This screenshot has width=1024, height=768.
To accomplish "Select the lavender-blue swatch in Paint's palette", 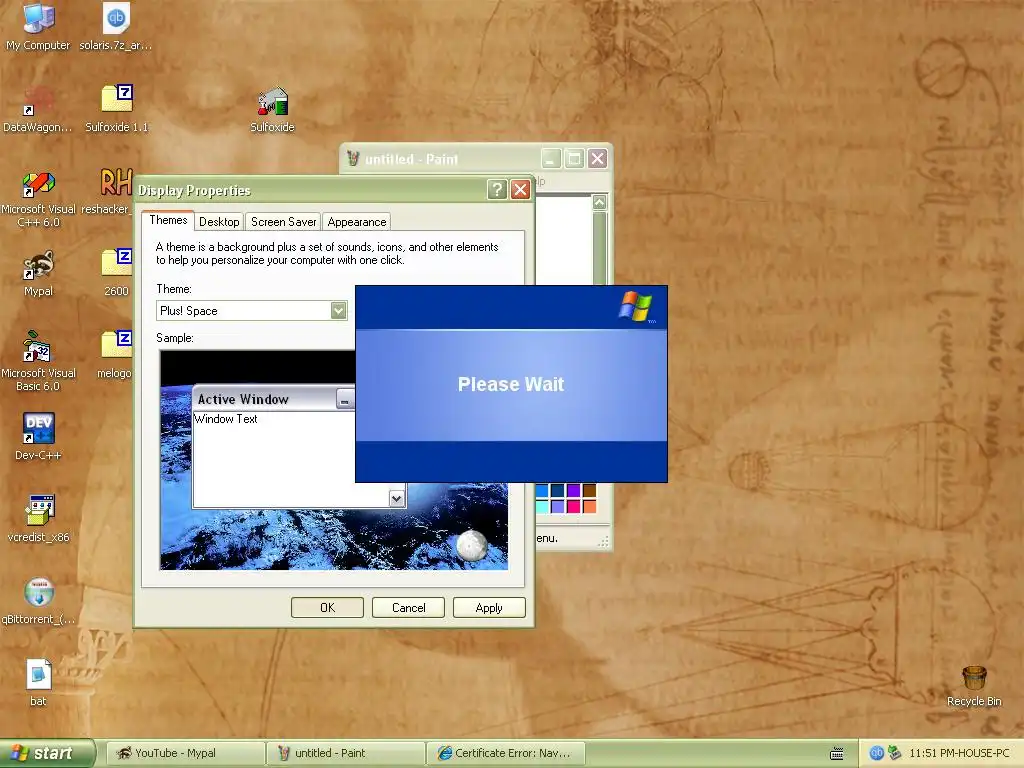I will click(558, 506).
